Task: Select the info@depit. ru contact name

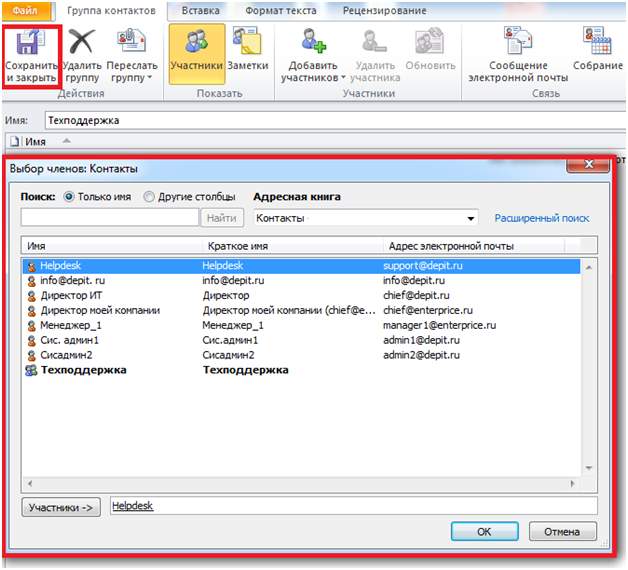Action: (72, 281)
